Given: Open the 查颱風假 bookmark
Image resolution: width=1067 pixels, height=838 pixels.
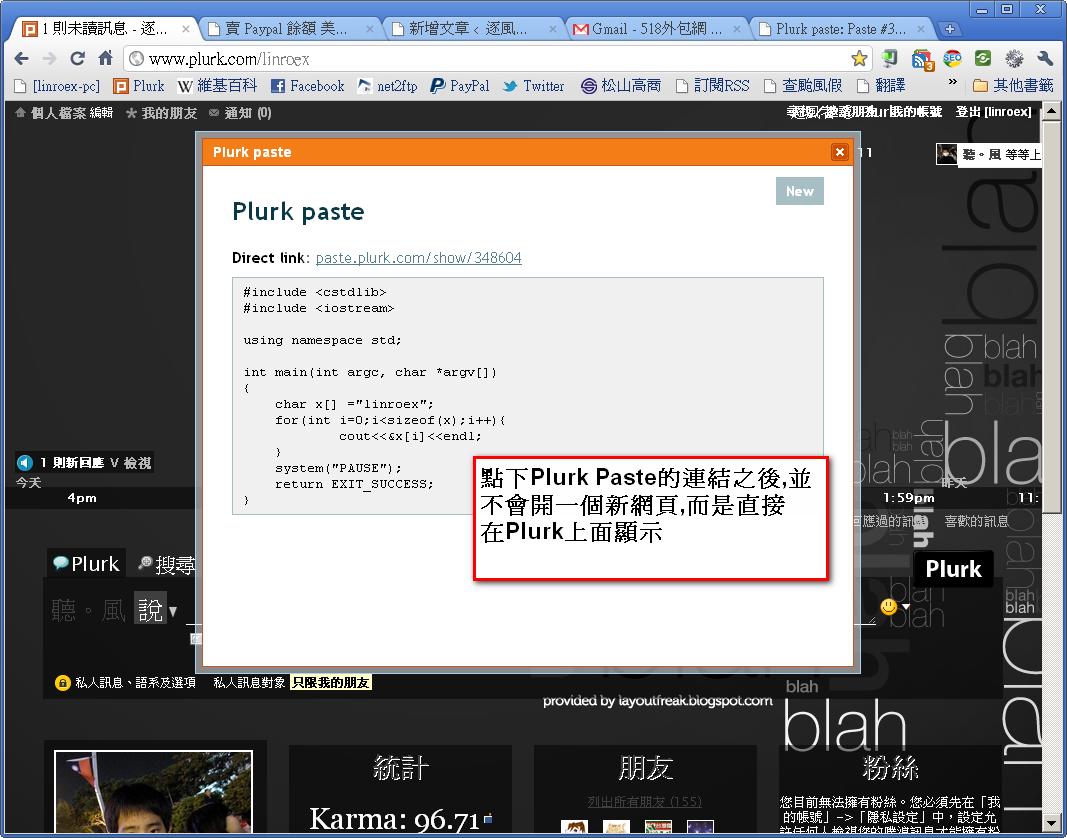Looking at the screenshot, I should pyautogui.click(x=803, y=86).
